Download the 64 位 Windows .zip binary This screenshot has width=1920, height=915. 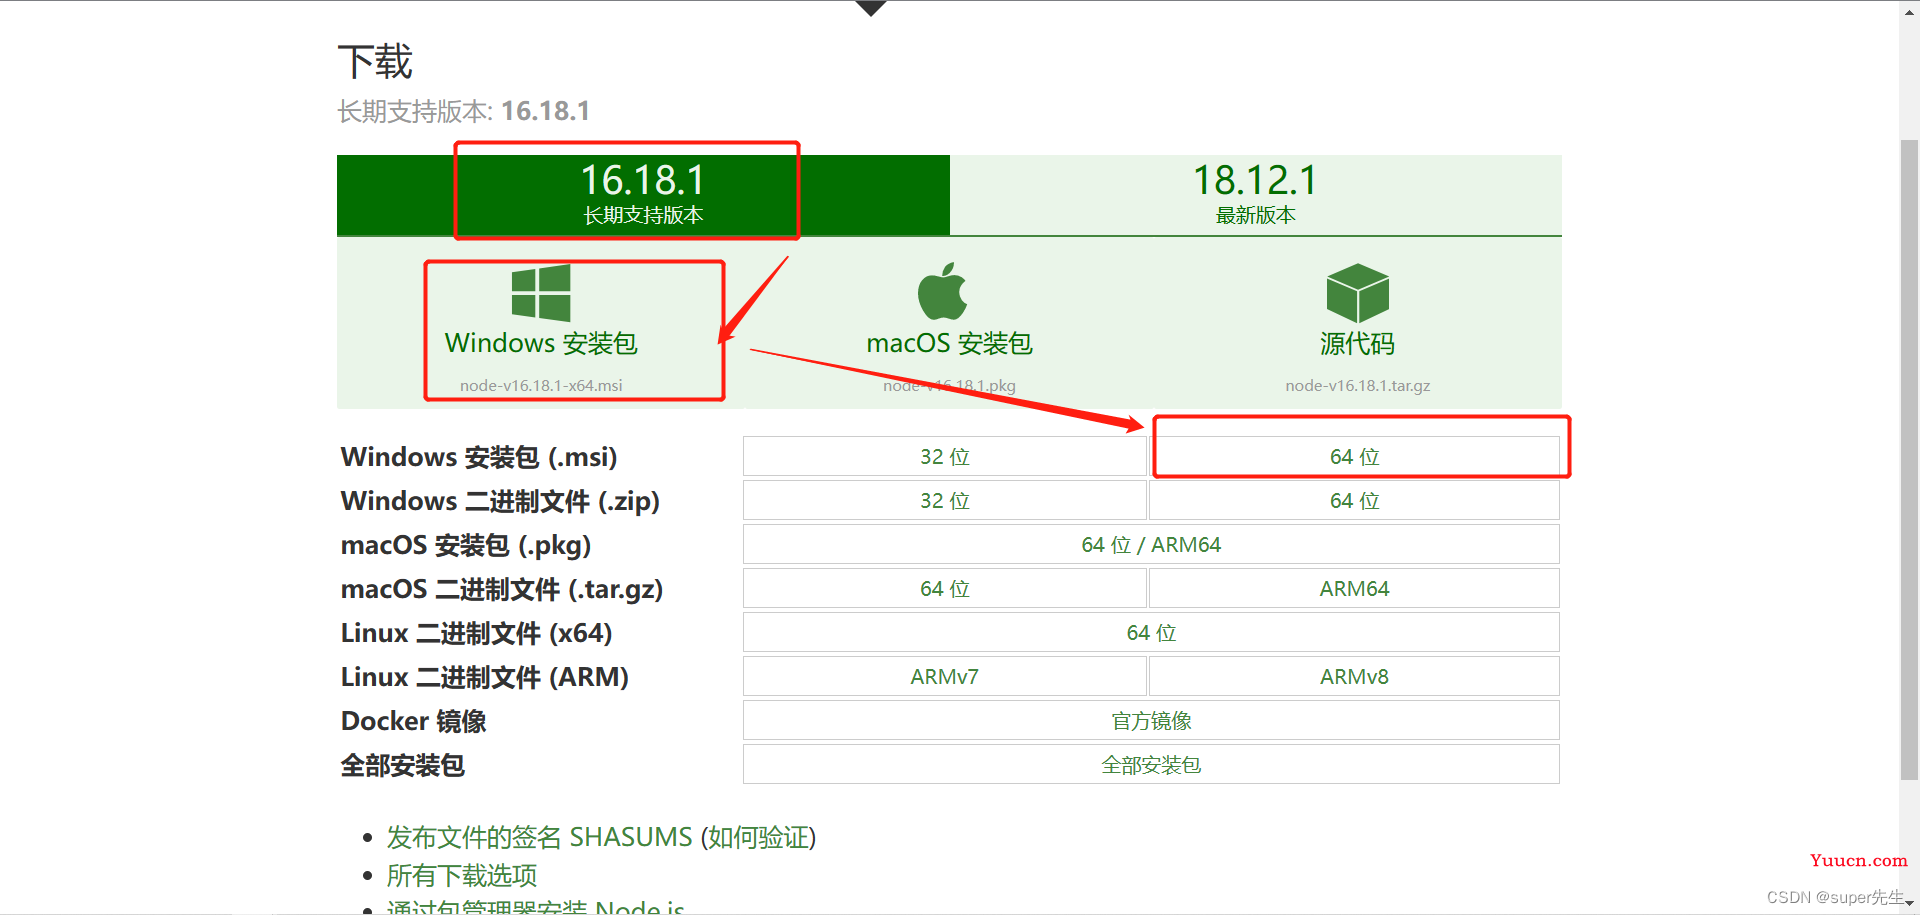click(1354, 500)
